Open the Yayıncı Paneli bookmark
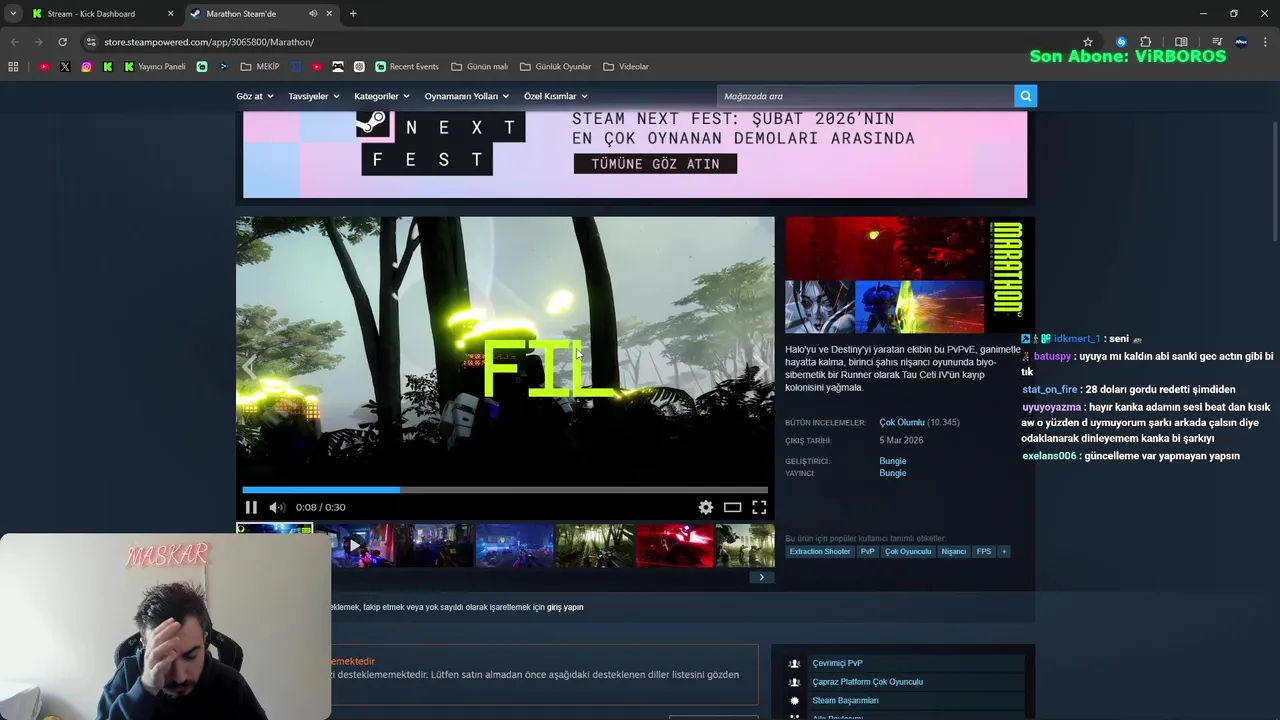The width and height of the screenshot is (1280, 720). point(155,67)
